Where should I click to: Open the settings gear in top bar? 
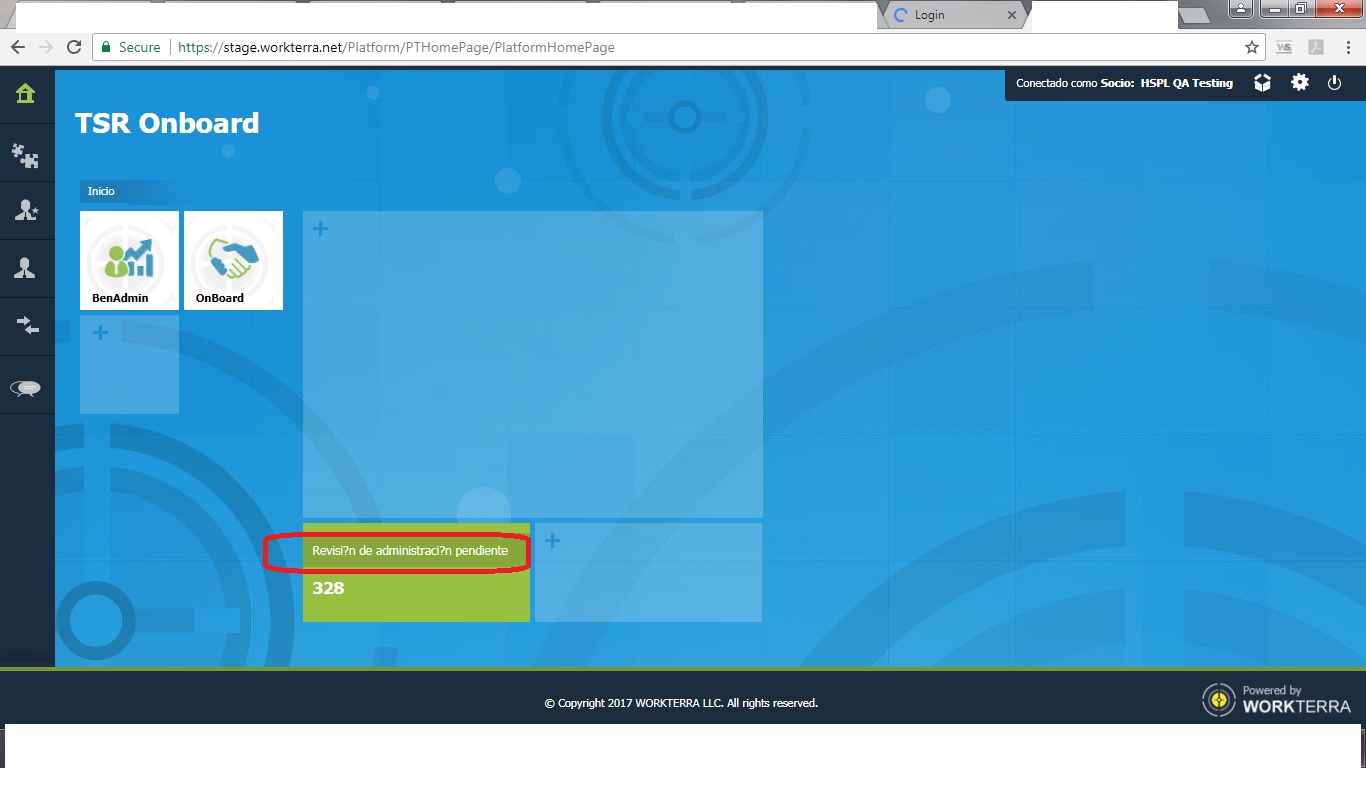point(1299,83)
